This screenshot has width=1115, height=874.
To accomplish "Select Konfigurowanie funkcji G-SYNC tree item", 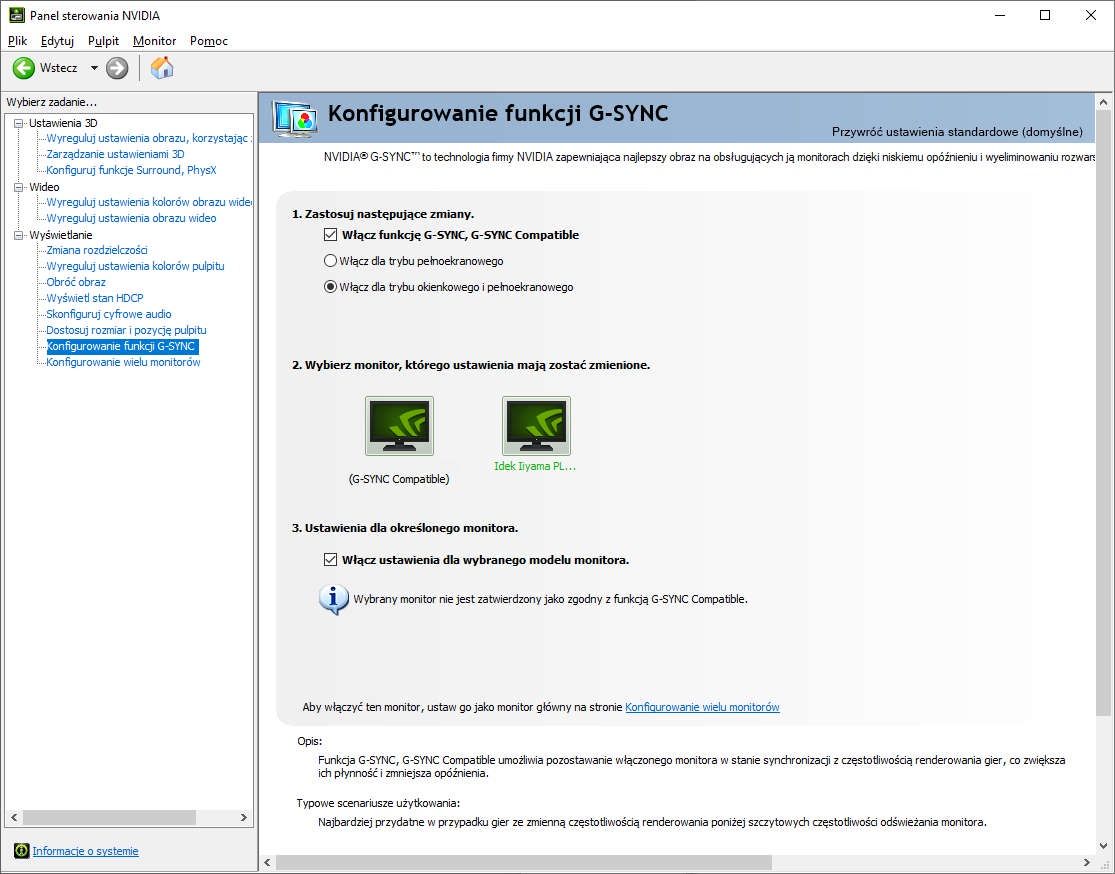I will click(x=121, y=346).
